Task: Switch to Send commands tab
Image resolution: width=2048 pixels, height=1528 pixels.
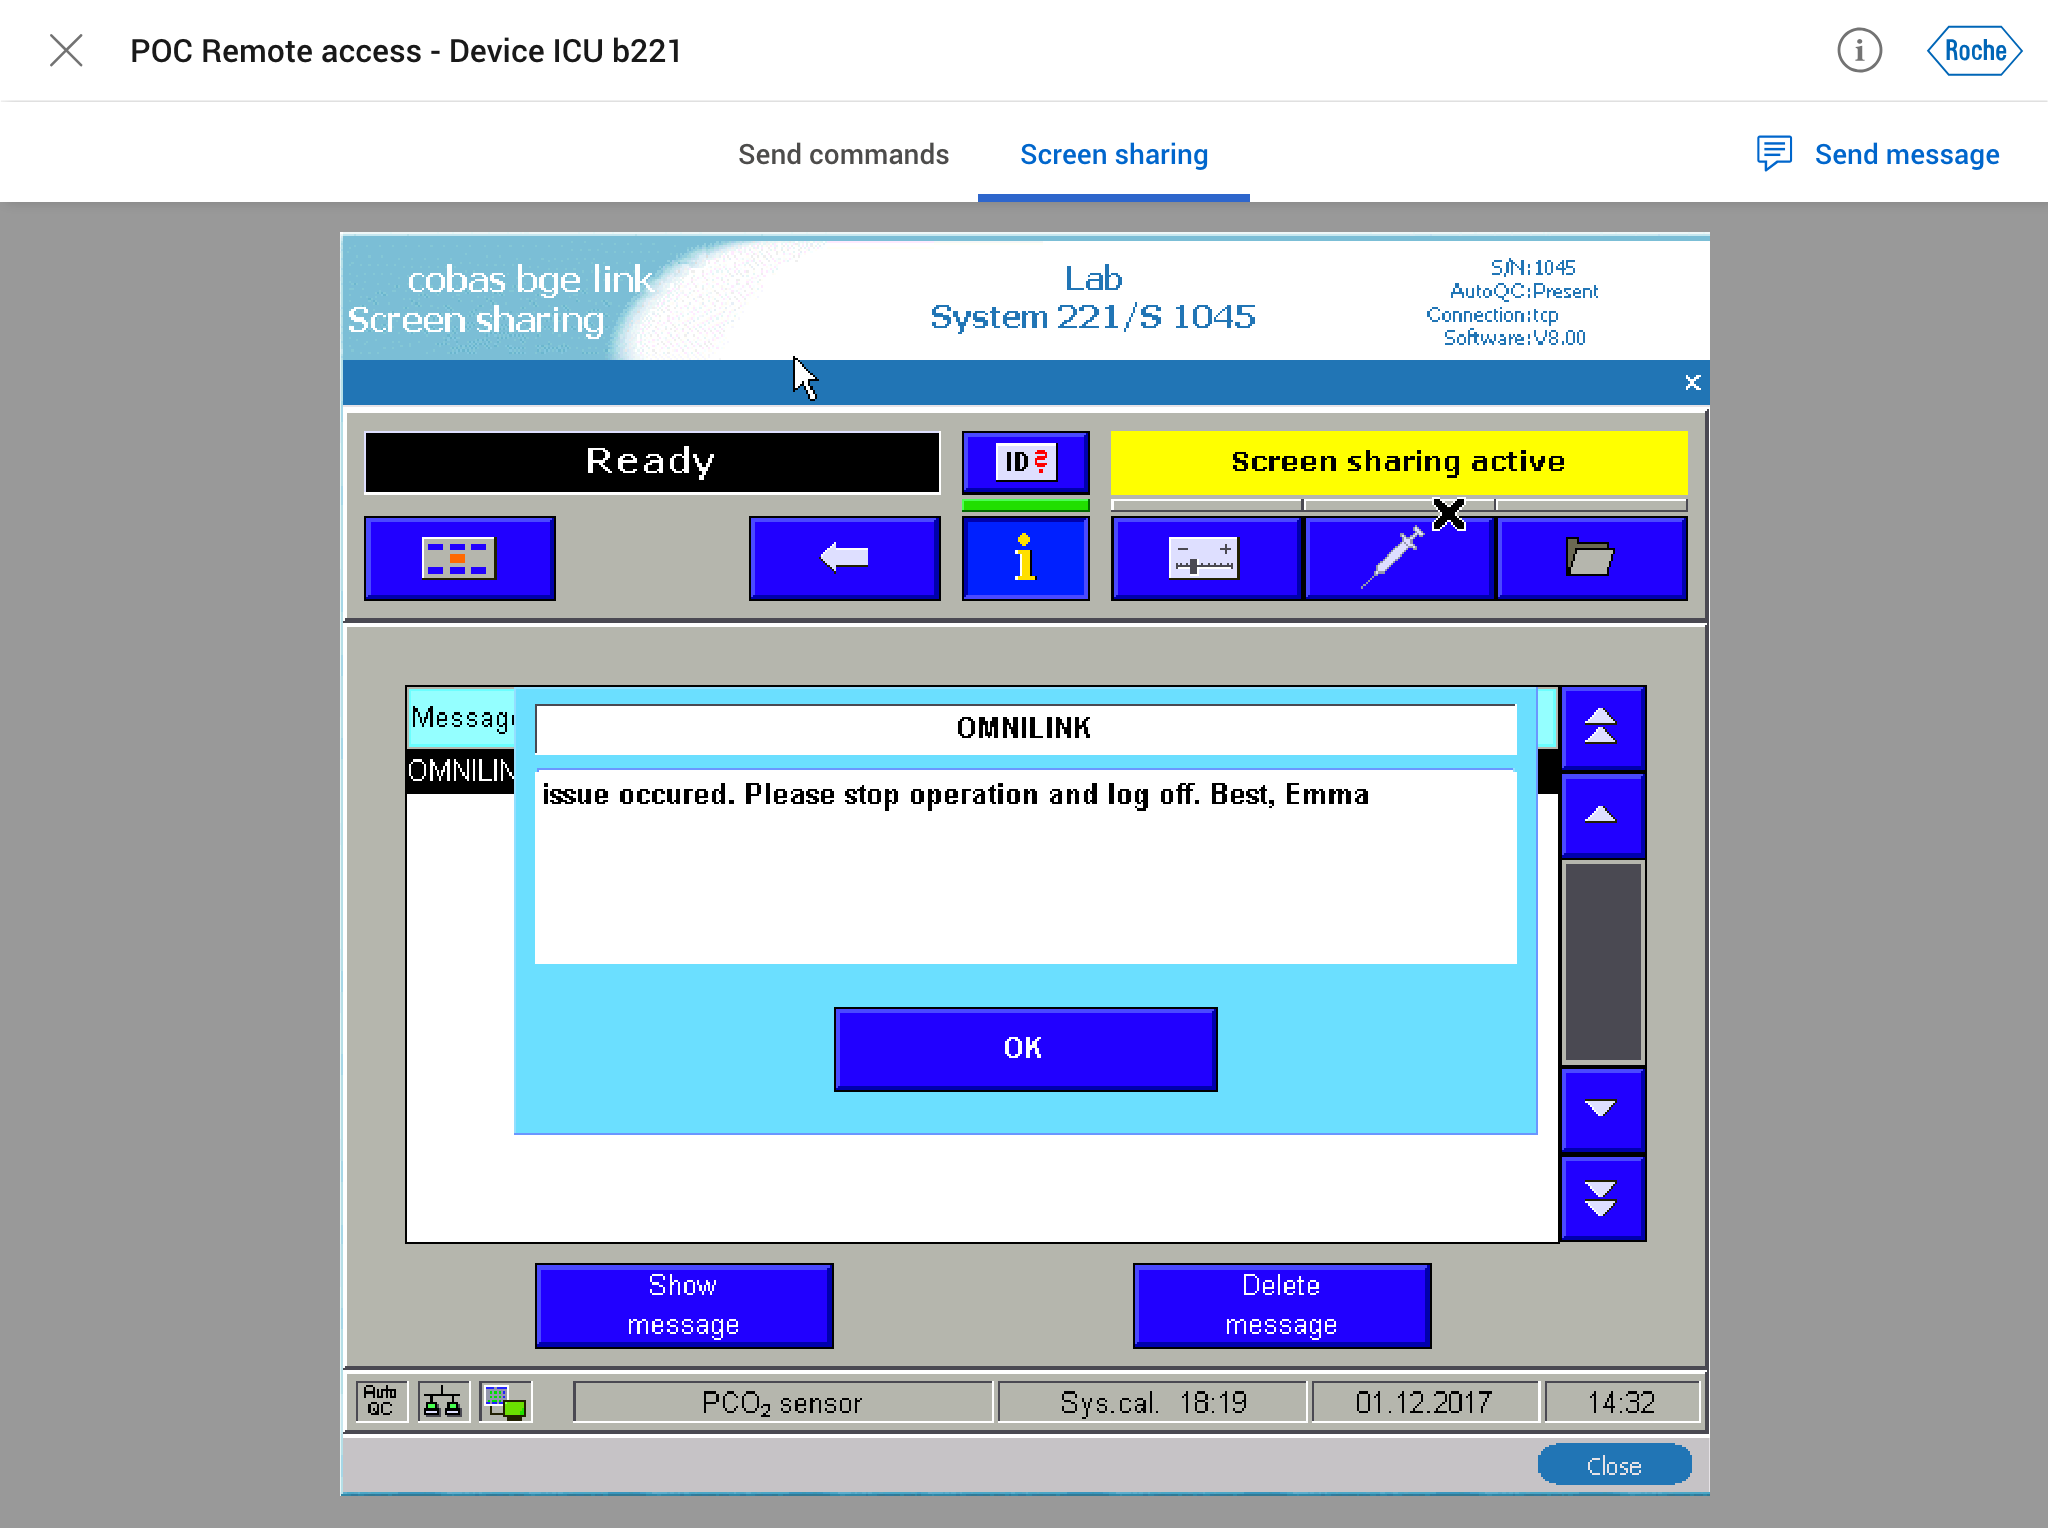Action: point(843,155)
